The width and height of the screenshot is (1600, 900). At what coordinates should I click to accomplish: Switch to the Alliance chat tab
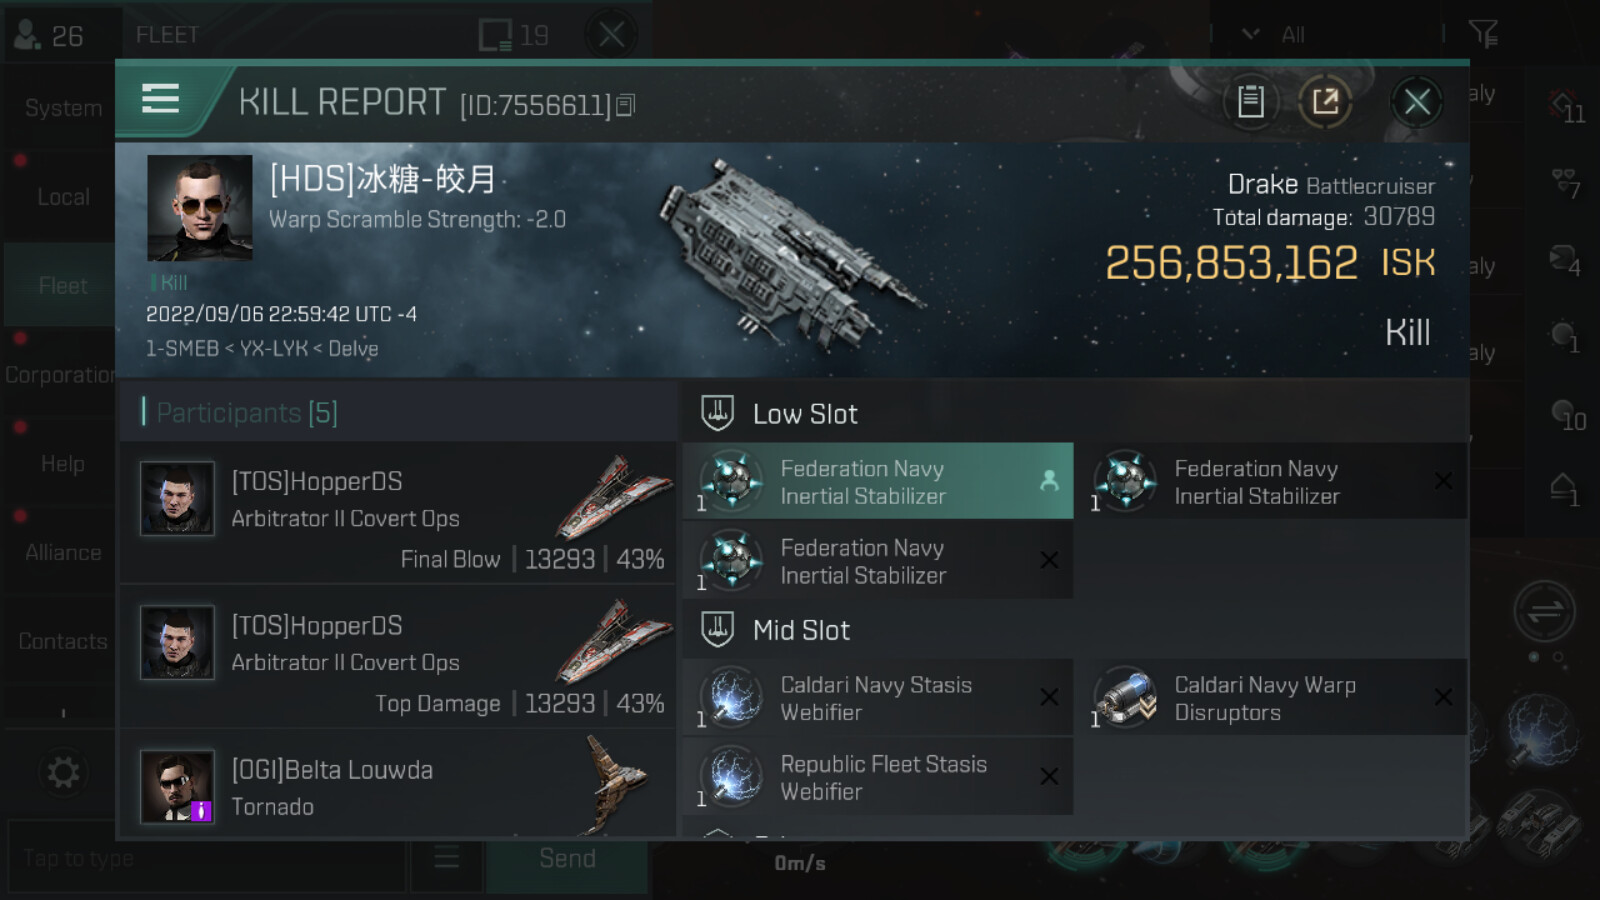point(63,552)
